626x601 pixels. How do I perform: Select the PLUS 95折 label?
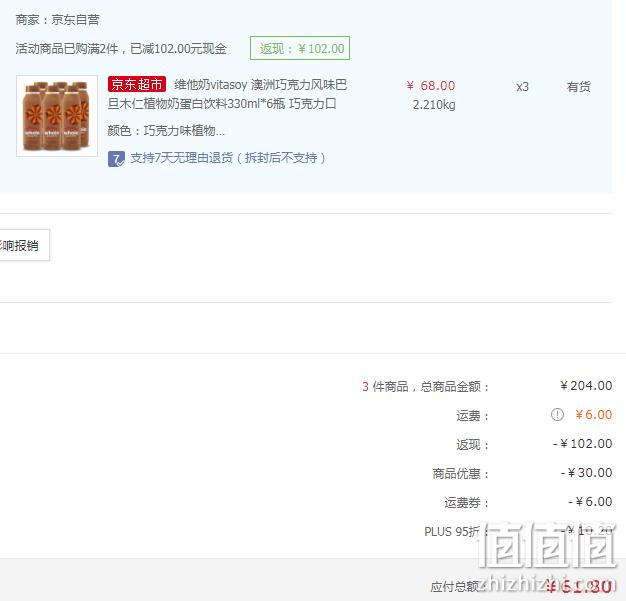coord(456,532)
